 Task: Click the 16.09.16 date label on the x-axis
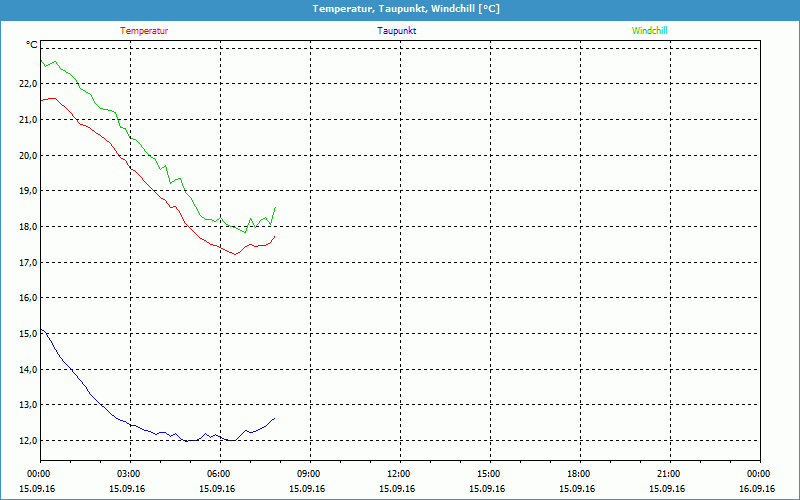coord(759,489)
